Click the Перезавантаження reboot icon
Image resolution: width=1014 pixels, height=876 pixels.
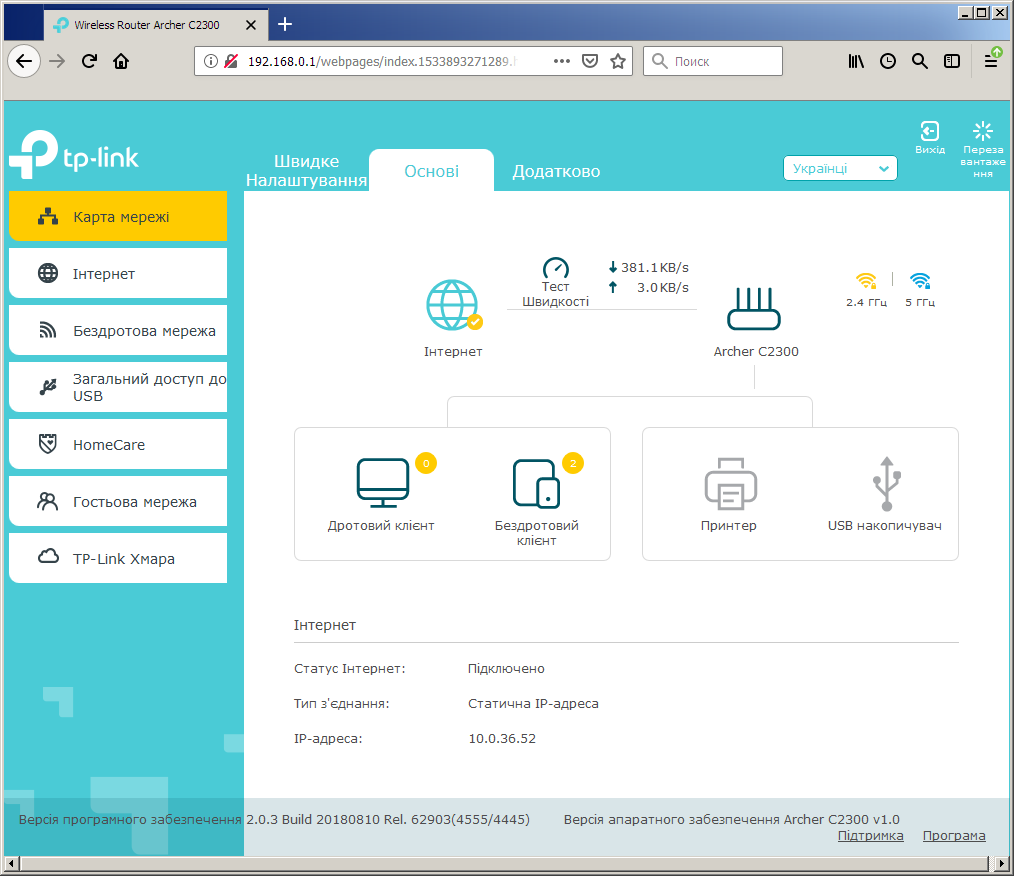click(982, 131)
